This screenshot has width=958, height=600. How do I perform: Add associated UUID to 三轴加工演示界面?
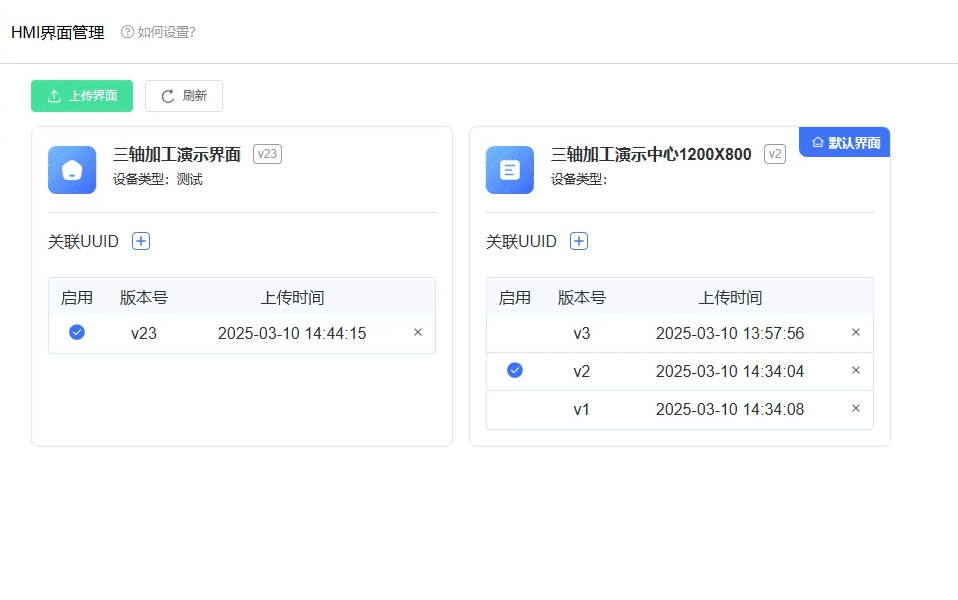[x=141, y=241]
